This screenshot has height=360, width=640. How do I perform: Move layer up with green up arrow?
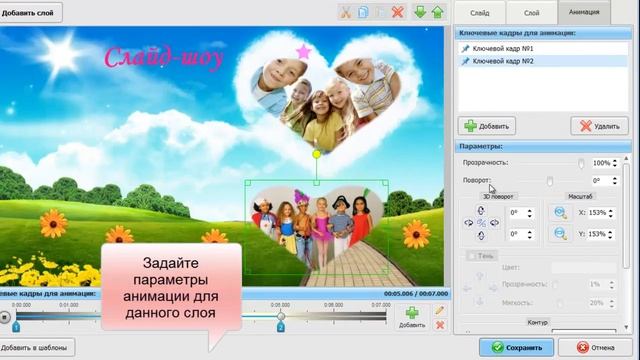click(x=438, y=12)
